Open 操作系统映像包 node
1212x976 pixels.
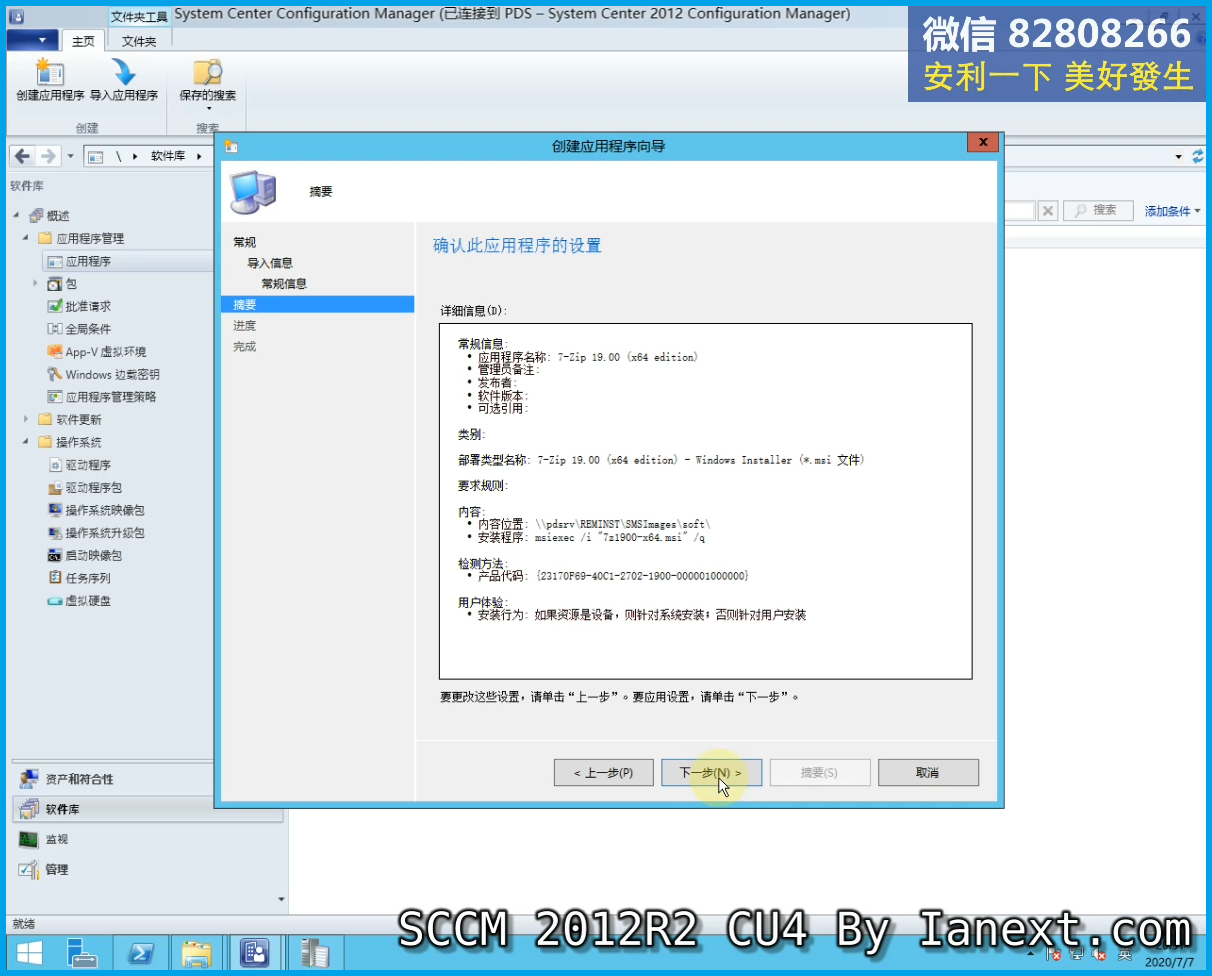point(104,510)
